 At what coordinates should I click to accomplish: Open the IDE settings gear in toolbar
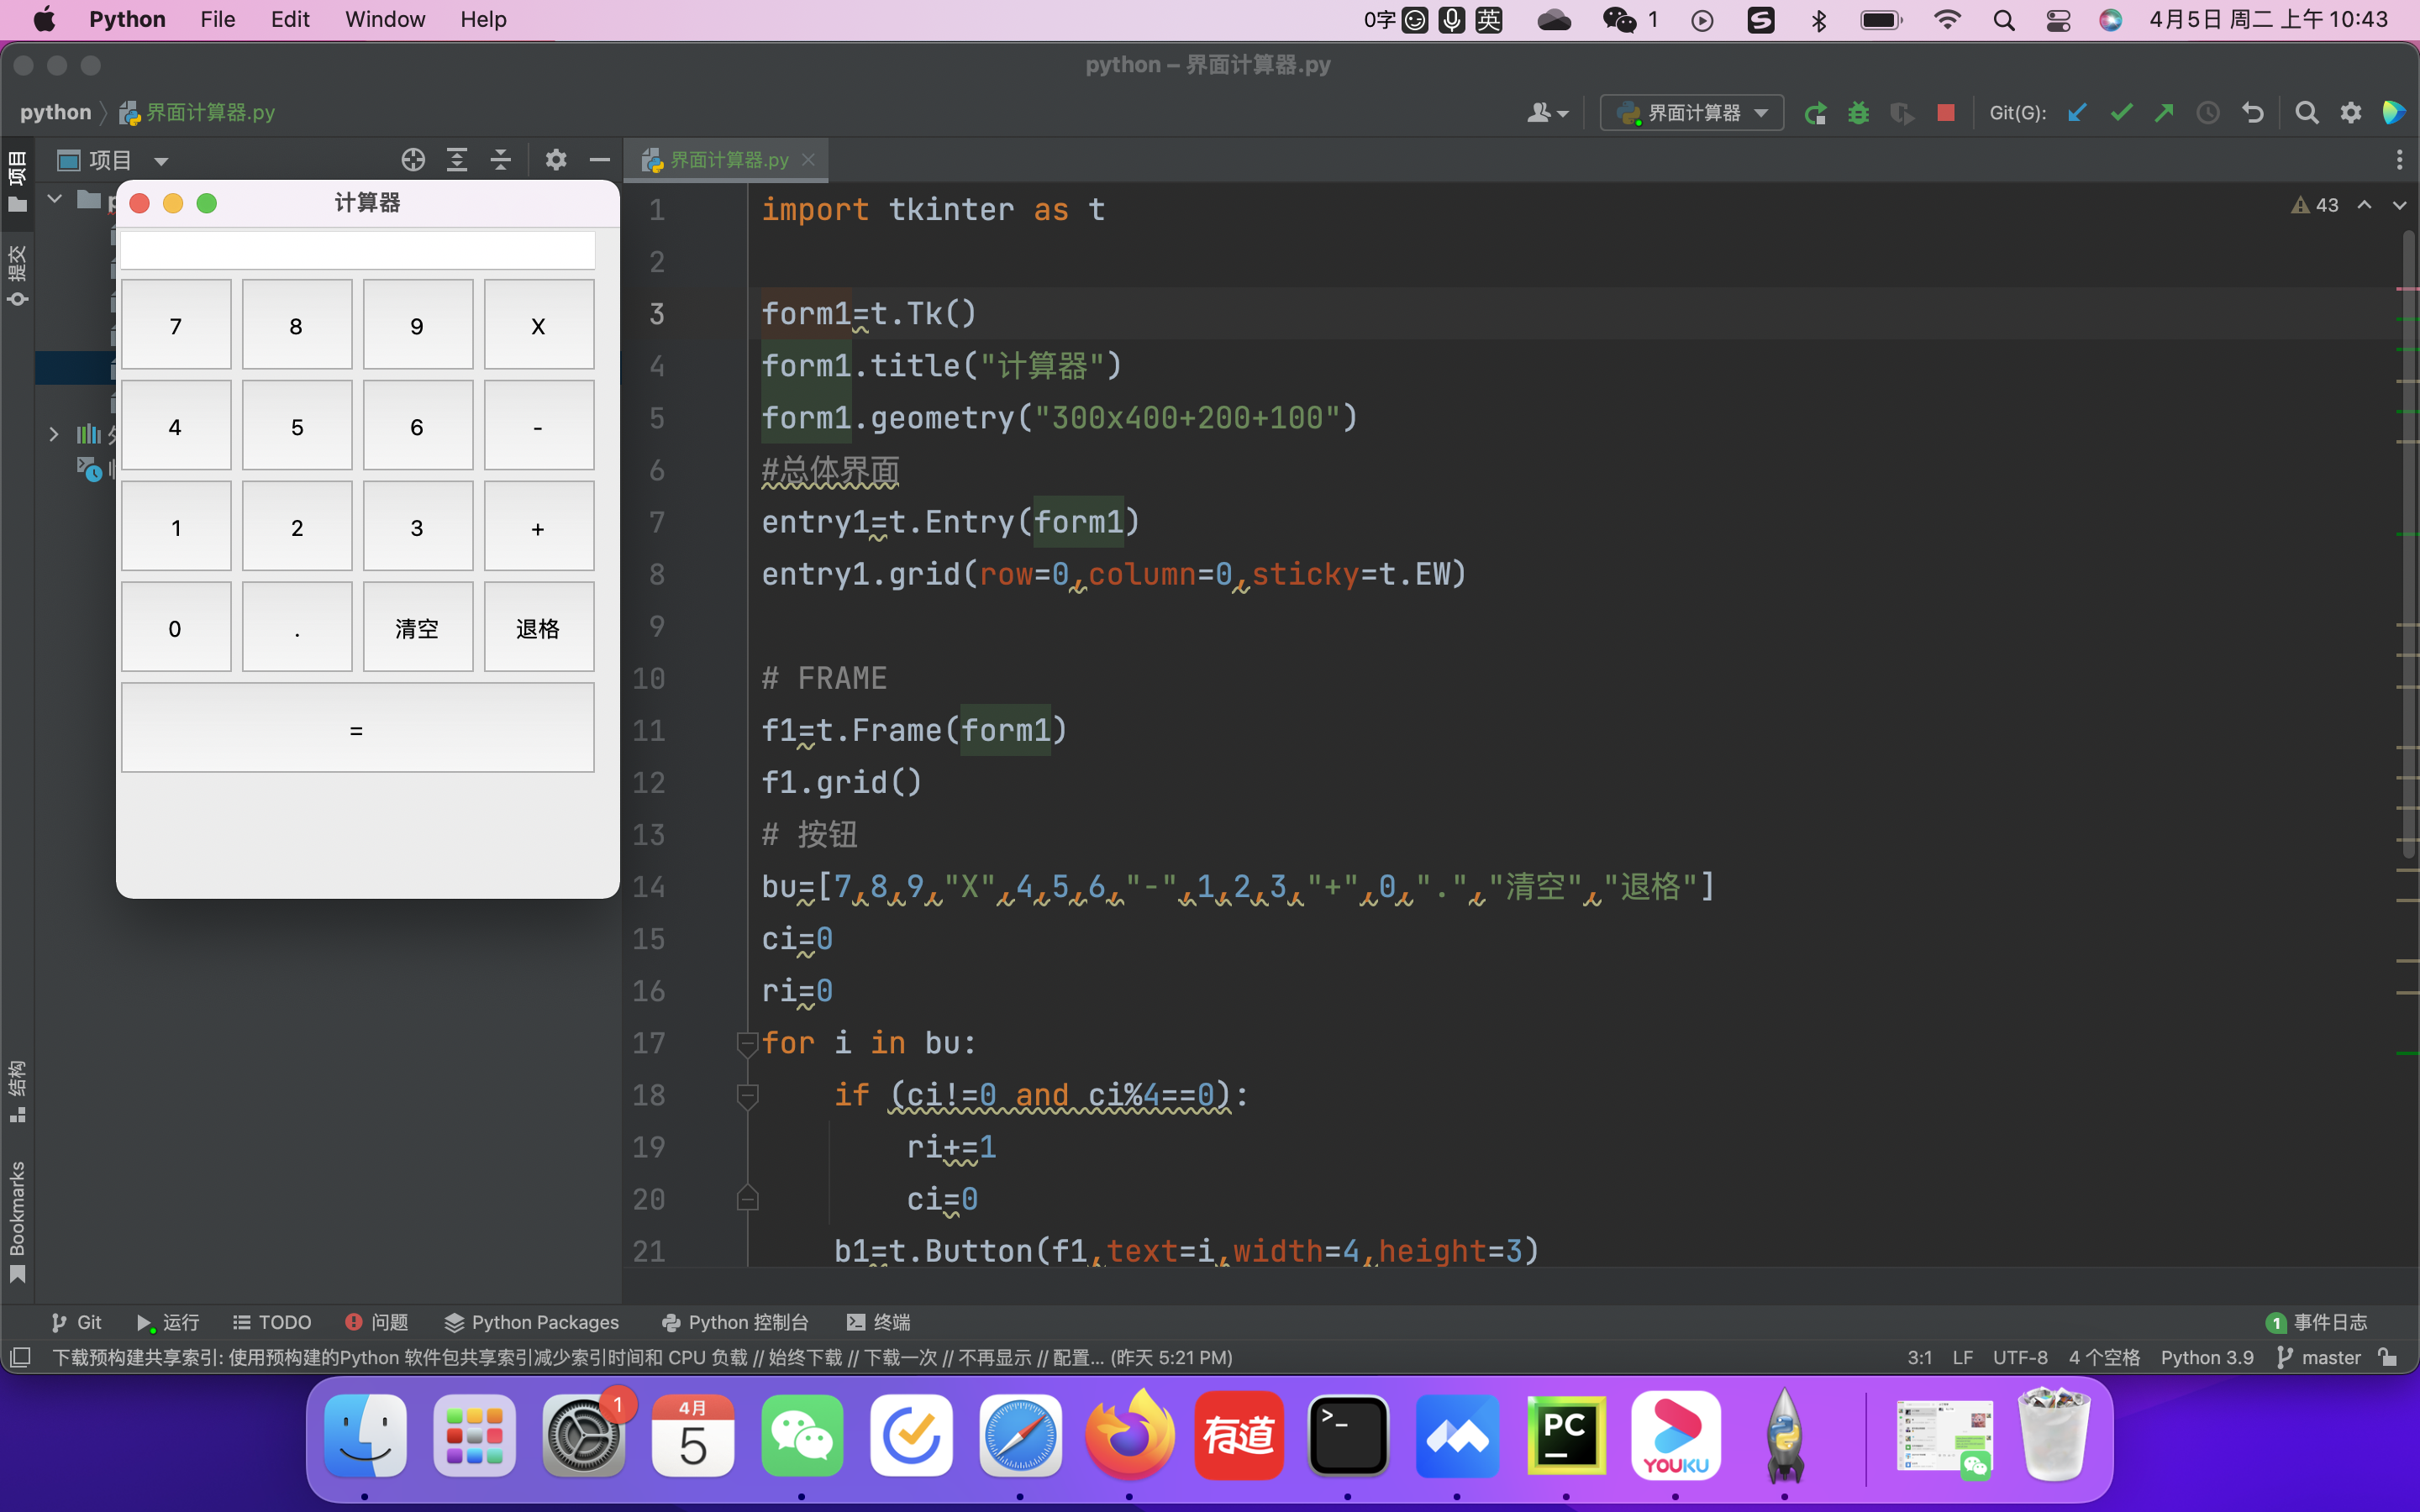click(2350, 113)
